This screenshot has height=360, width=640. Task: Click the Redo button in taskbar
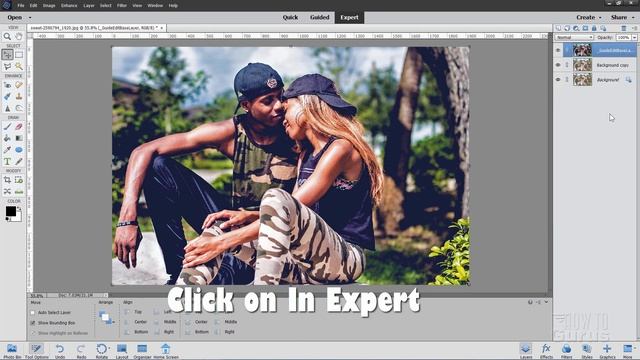81,351
